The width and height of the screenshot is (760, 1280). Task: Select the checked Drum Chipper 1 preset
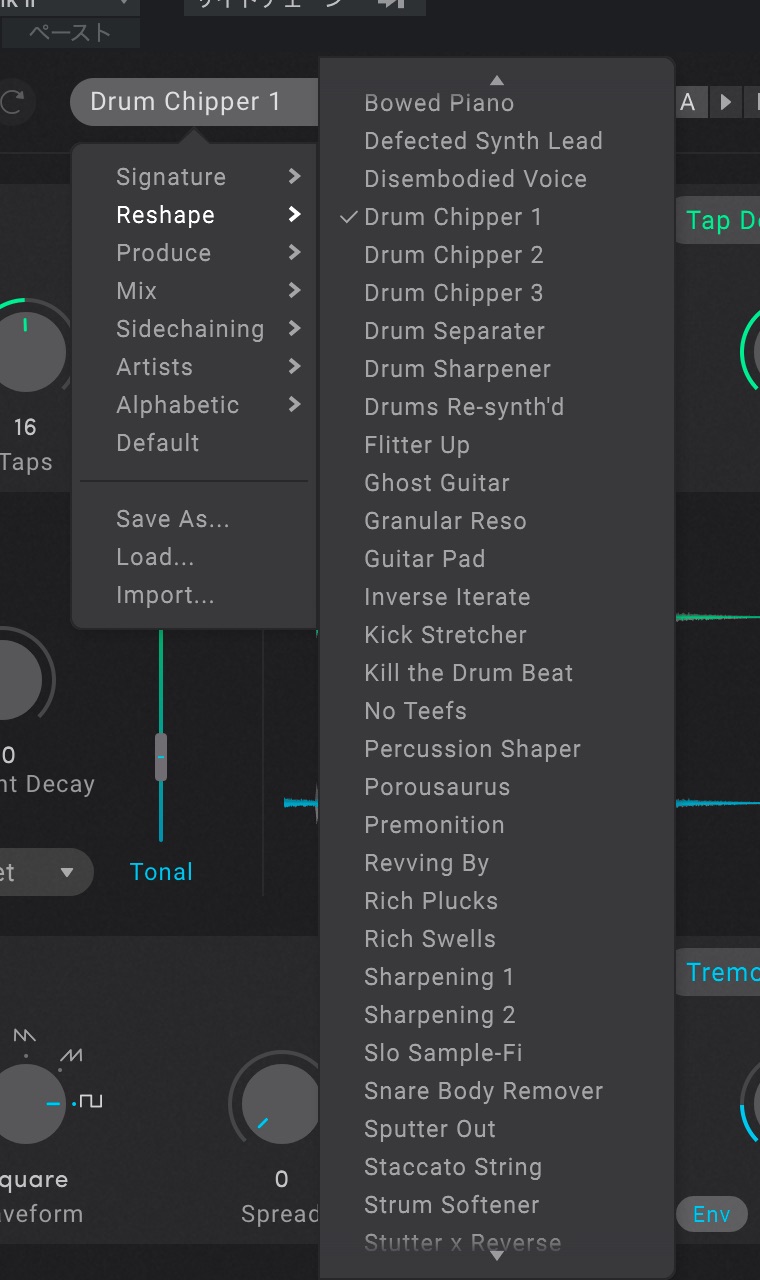(x=453, y=217)
